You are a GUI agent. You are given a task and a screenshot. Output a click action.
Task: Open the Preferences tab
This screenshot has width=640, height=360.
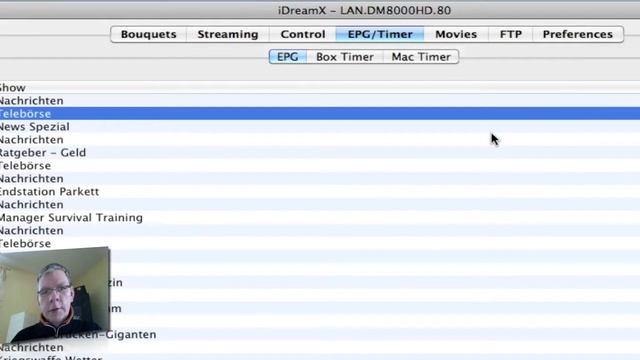coord(578,34)
